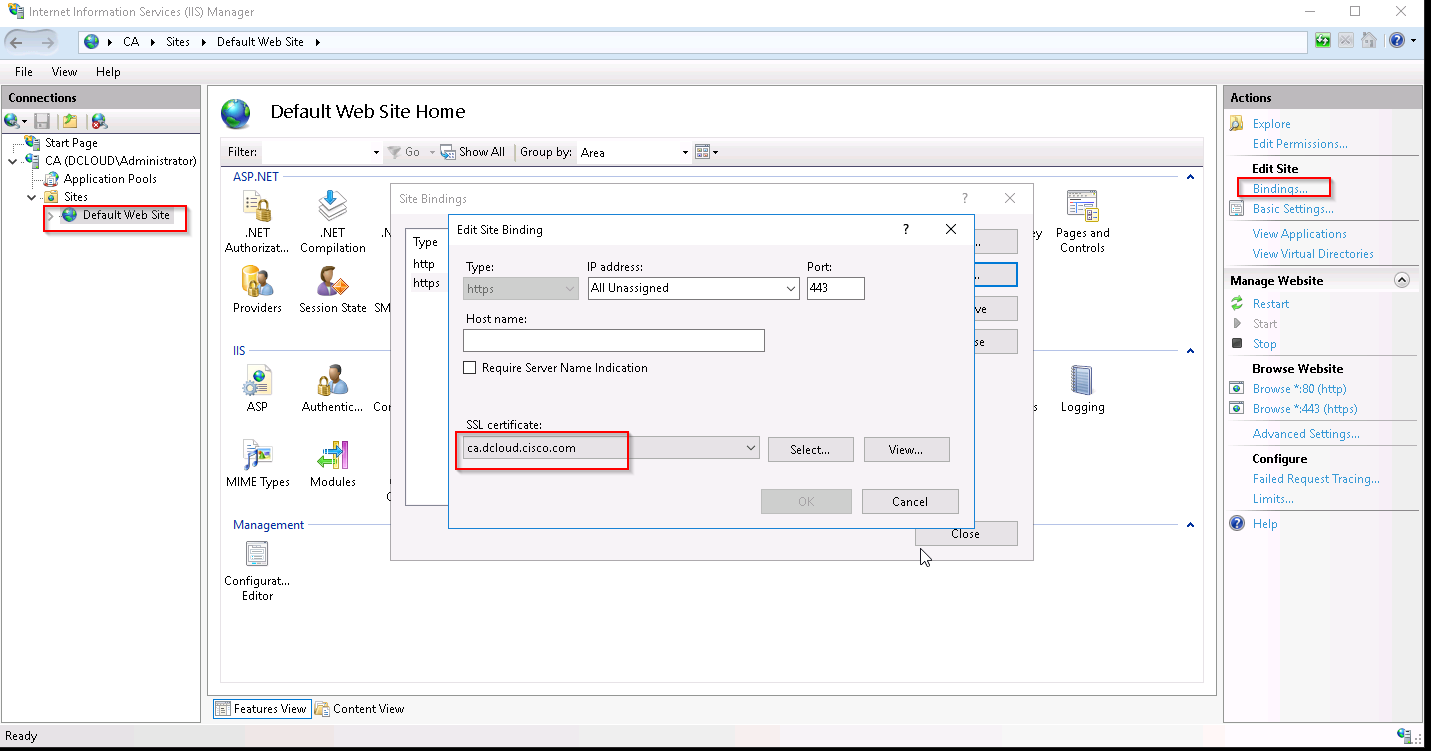Click Show All in filter bar

tap(473, 152)
